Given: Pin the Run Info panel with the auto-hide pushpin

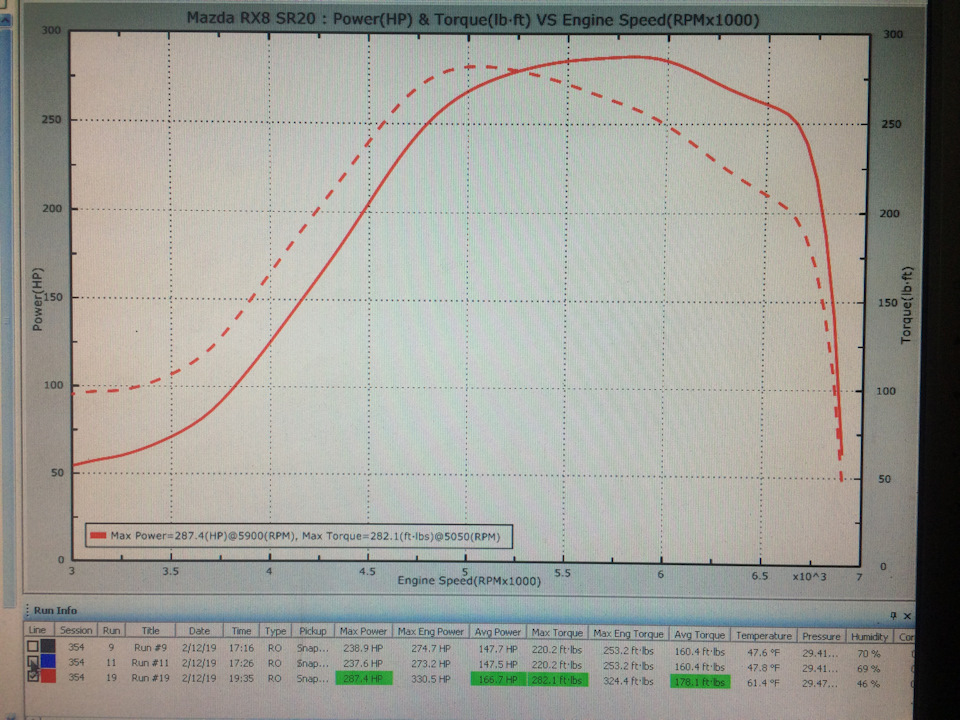Looking at the screenshot, I should tap(893, 615).
